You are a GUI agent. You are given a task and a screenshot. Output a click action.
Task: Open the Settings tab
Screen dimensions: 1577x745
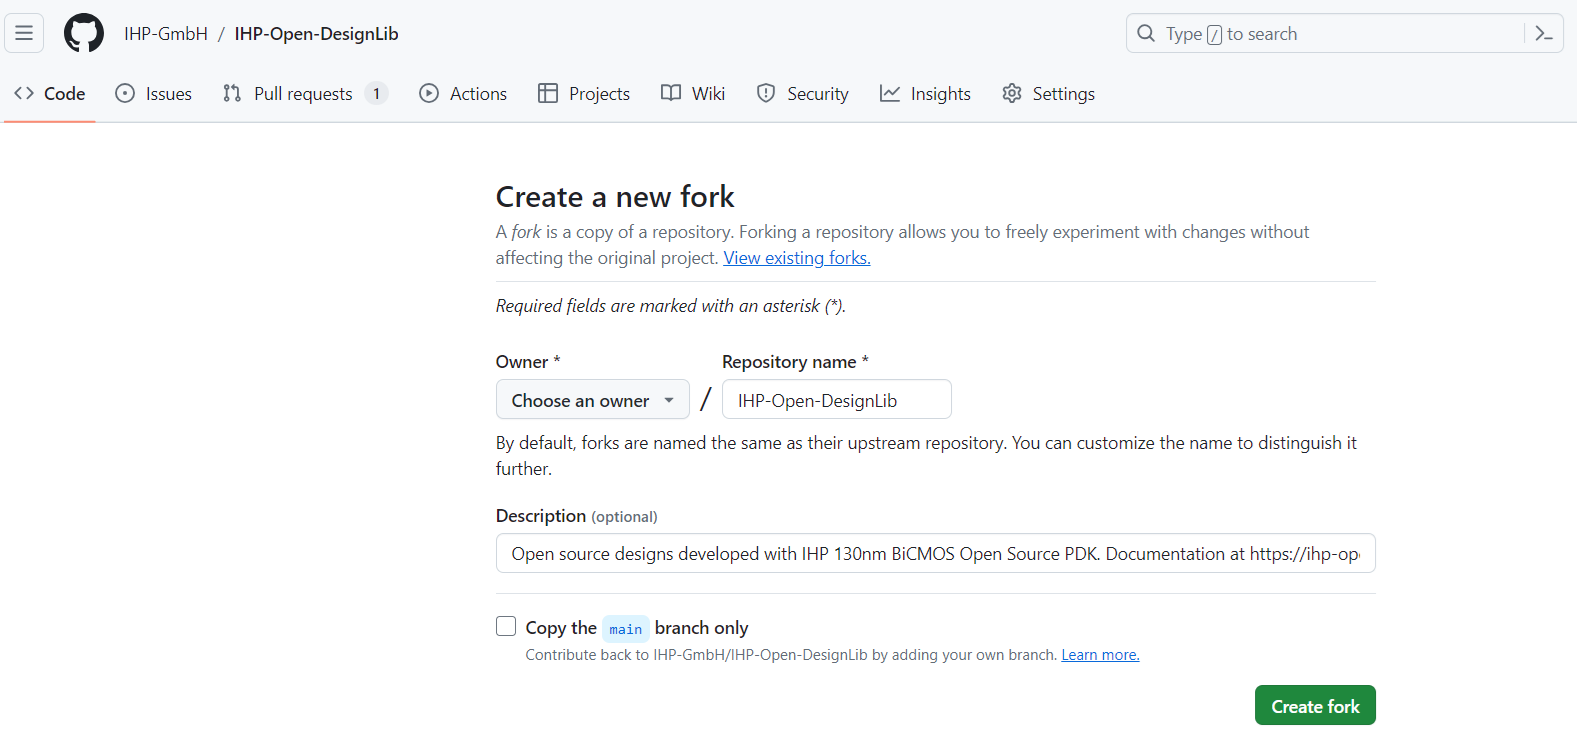click(1048, 93)
